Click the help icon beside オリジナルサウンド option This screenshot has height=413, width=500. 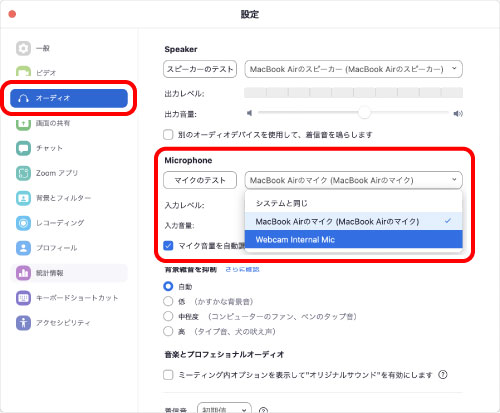(x=443, y=375)
